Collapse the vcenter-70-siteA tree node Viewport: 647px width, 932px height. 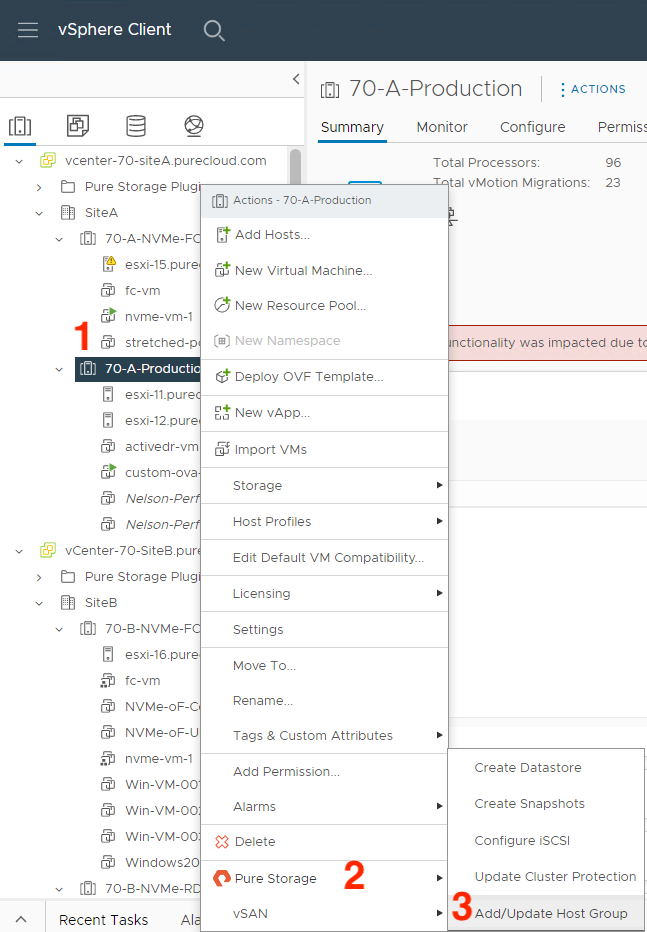click(x=19, y=161)
